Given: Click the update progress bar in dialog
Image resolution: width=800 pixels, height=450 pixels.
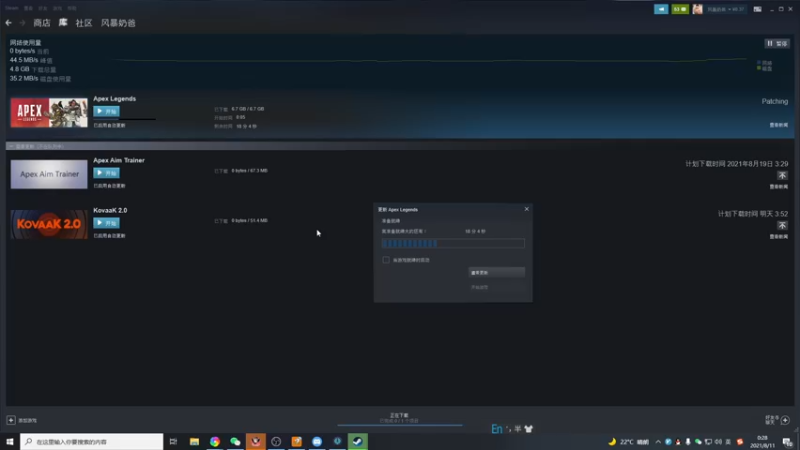Looking at the screenshot, I should coord(453,243).
